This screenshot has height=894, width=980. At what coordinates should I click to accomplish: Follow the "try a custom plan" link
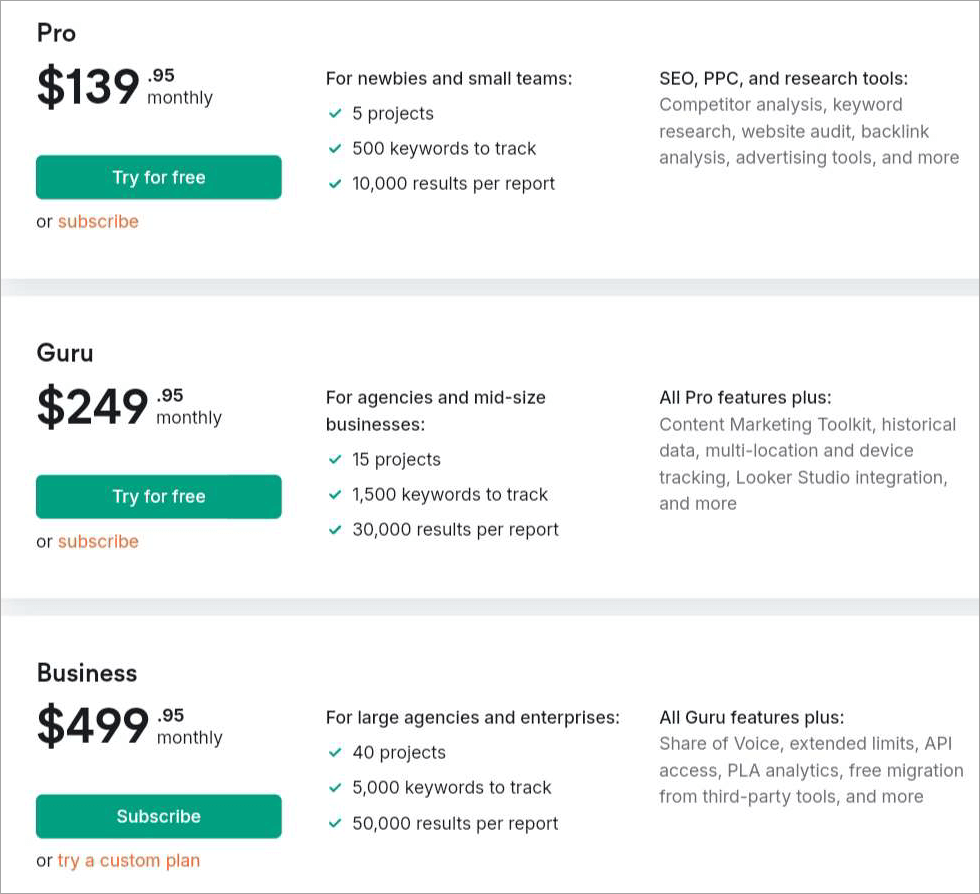click(128, 860)
